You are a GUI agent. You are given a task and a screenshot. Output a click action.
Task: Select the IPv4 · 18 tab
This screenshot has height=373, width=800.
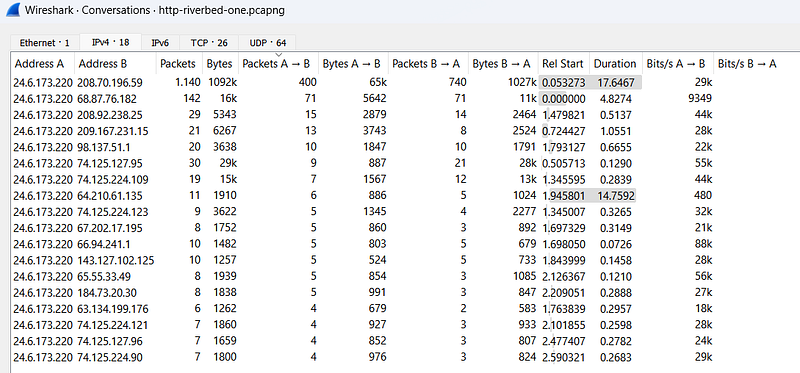tap(110, 42)
